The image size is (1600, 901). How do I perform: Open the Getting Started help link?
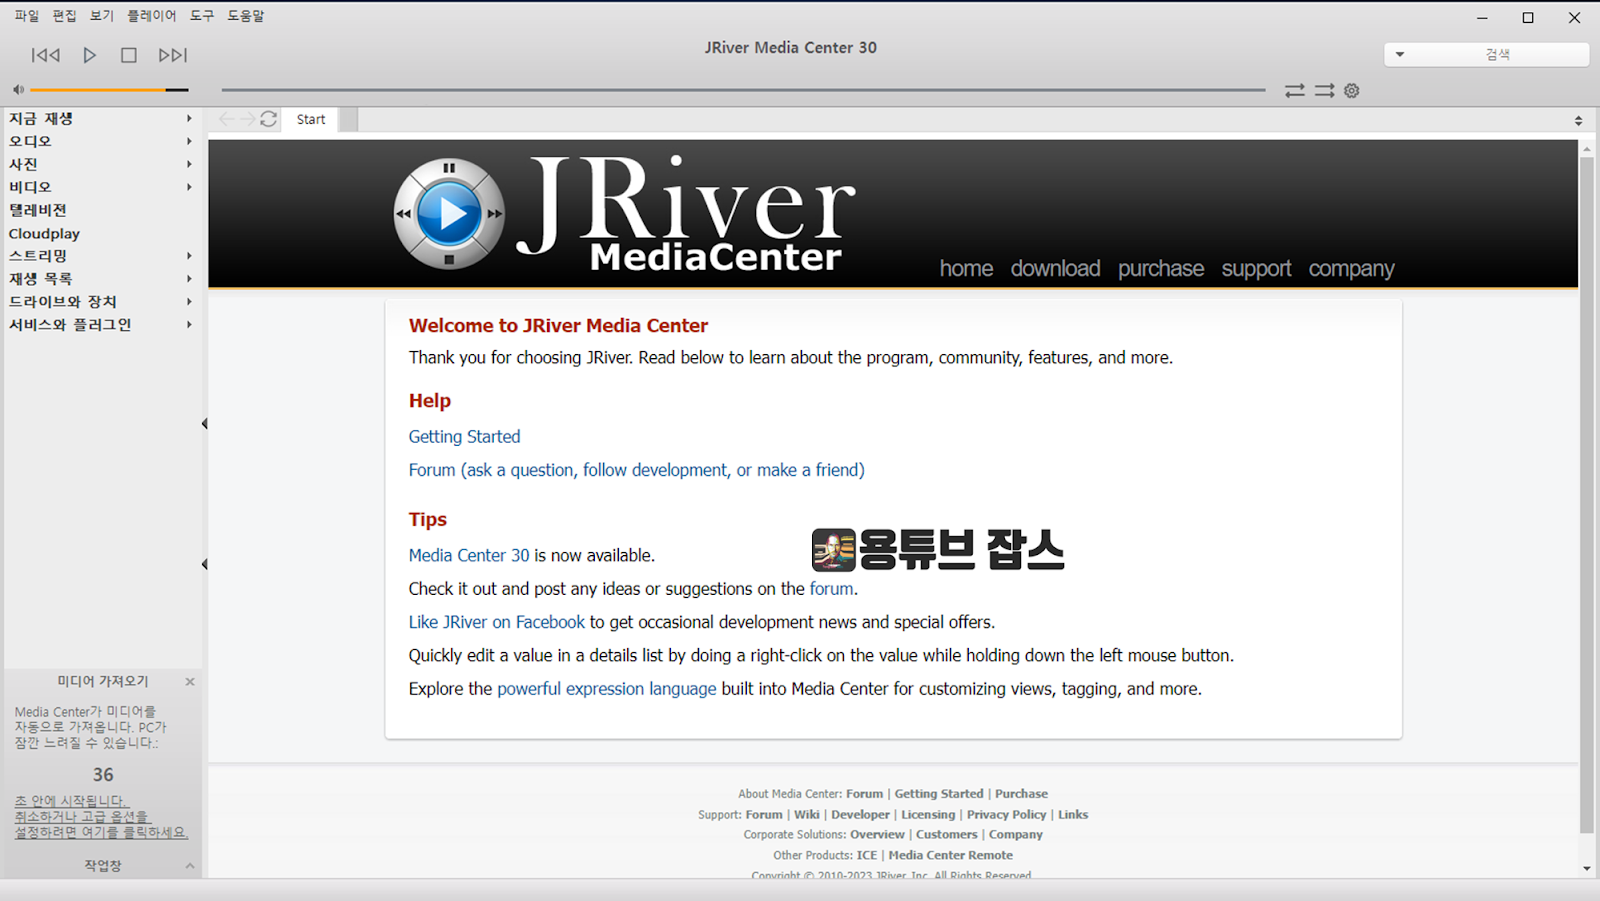tap(464, 437)
